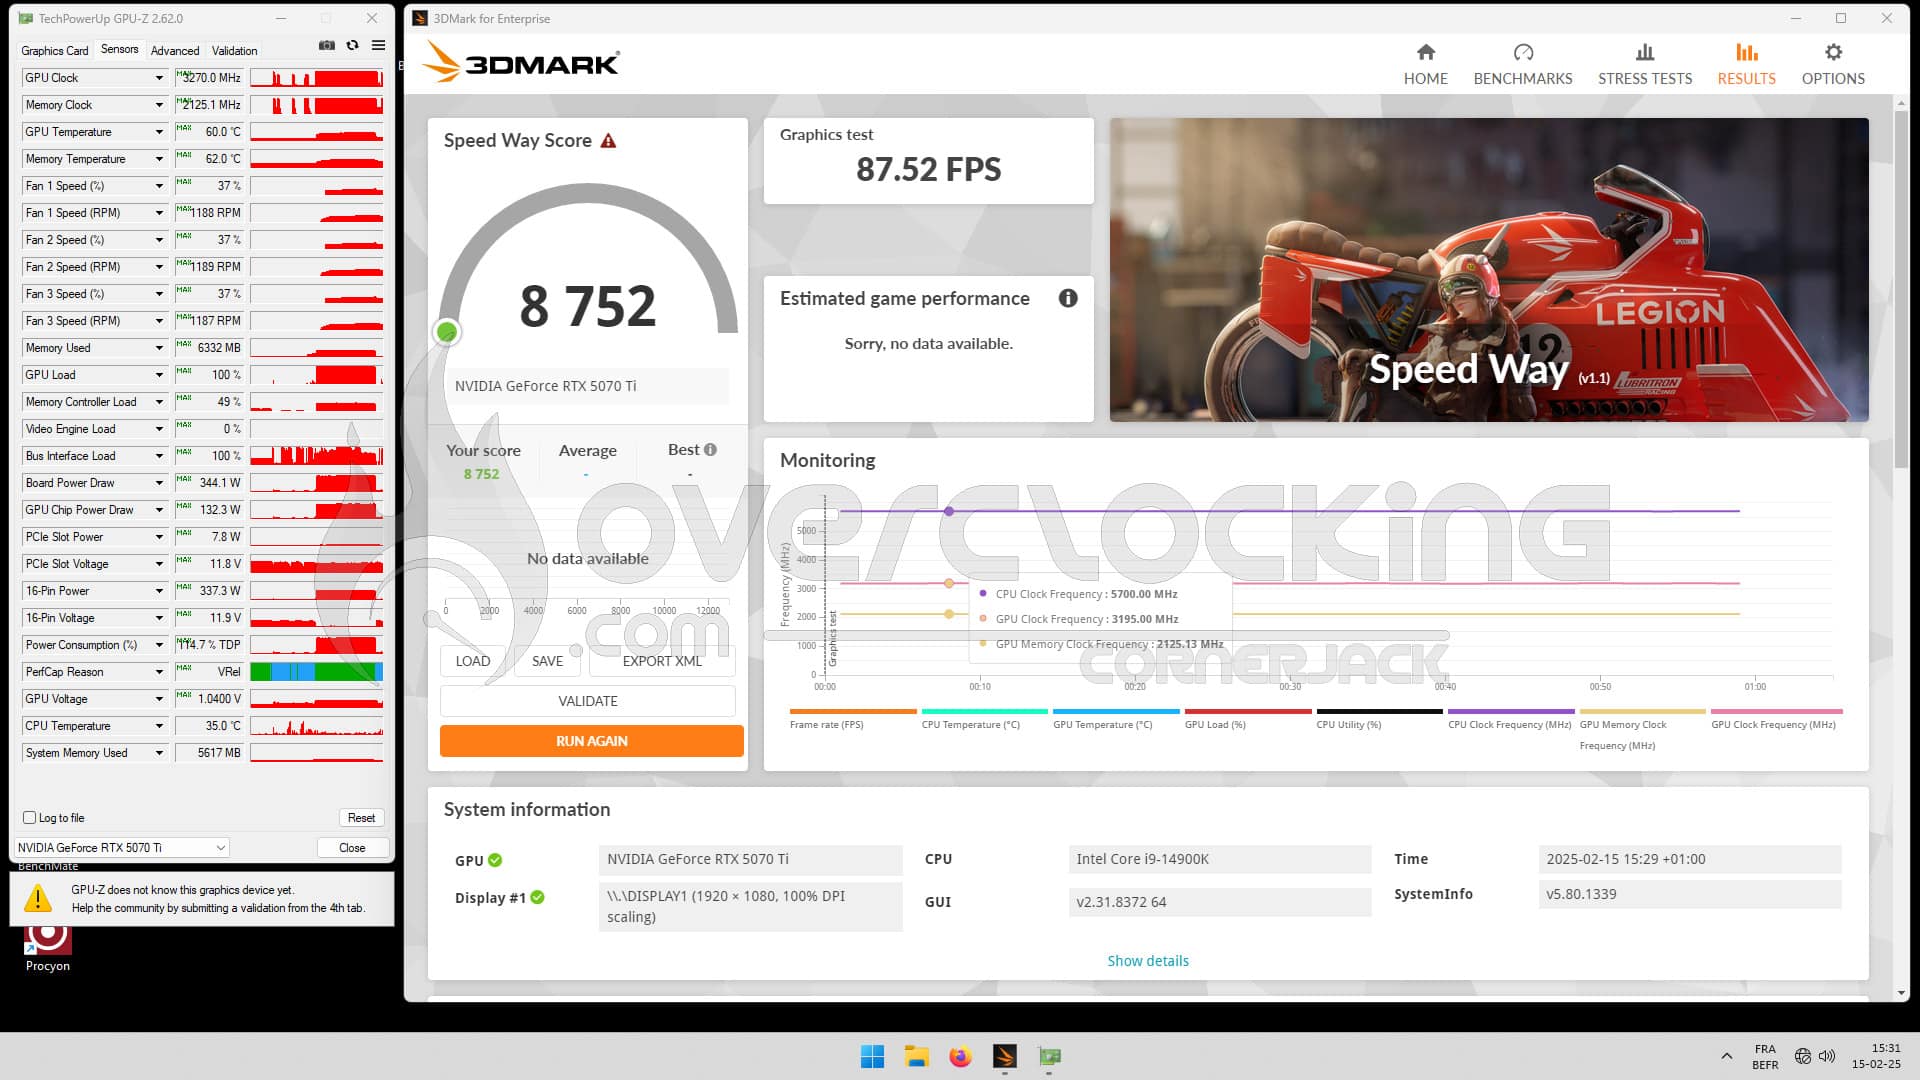Refresh sensor readings using GPU-Z refresh icon
This screenshot has width=1920, height=1080.
coord(351,45)
